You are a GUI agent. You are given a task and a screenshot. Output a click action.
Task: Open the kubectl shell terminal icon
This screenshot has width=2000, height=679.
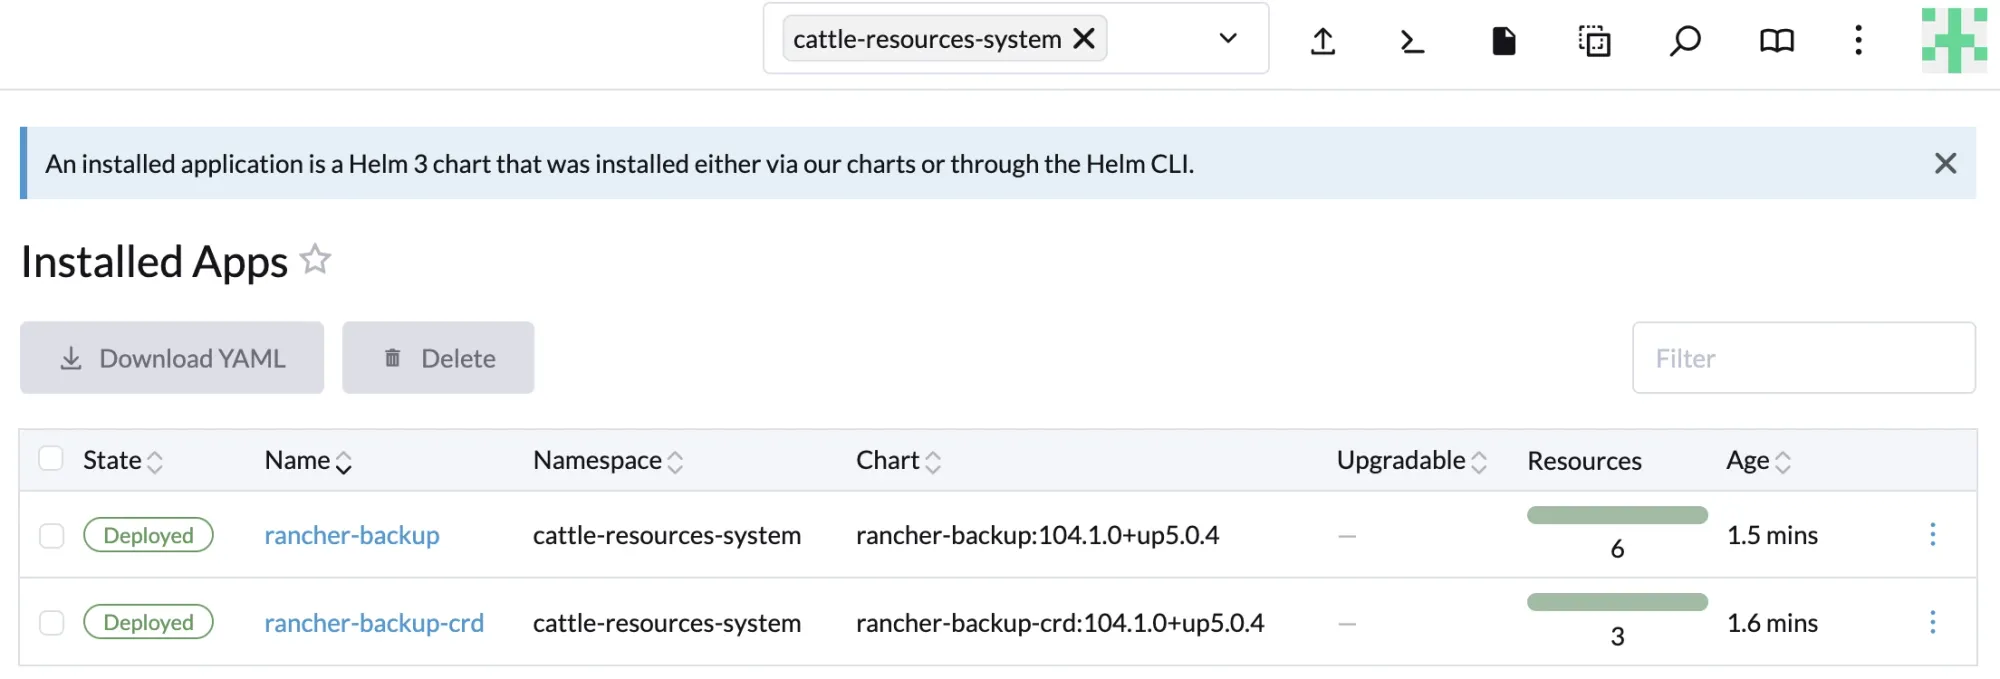pyautogui.click(x=1411, y=41)
